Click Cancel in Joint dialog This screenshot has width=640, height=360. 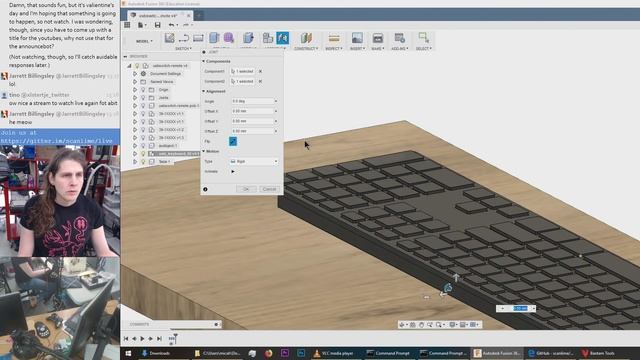(269, 189)
